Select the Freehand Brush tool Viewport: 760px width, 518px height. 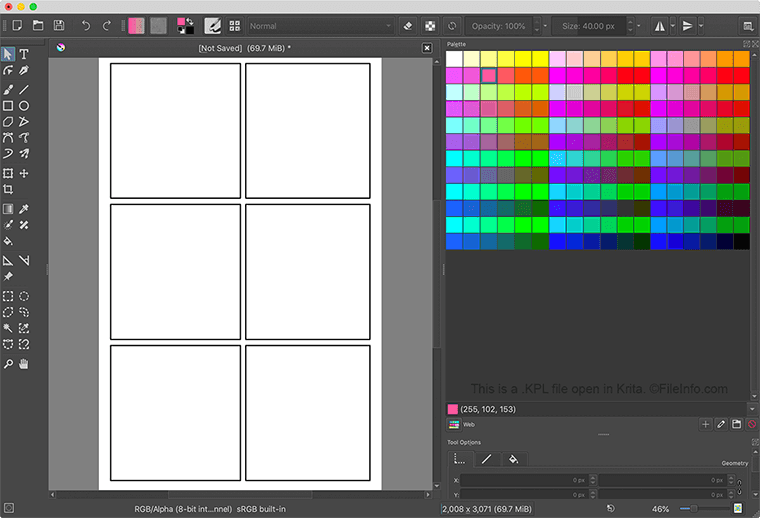pyautogui.click(x=8, y=90)
